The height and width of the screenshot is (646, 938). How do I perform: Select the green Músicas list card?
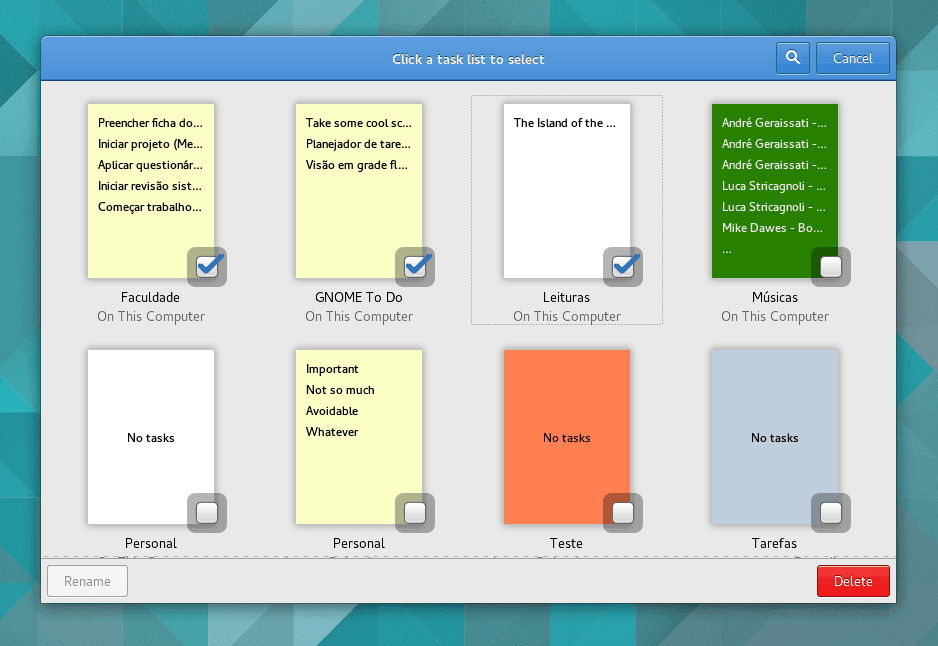coord(775,191)
